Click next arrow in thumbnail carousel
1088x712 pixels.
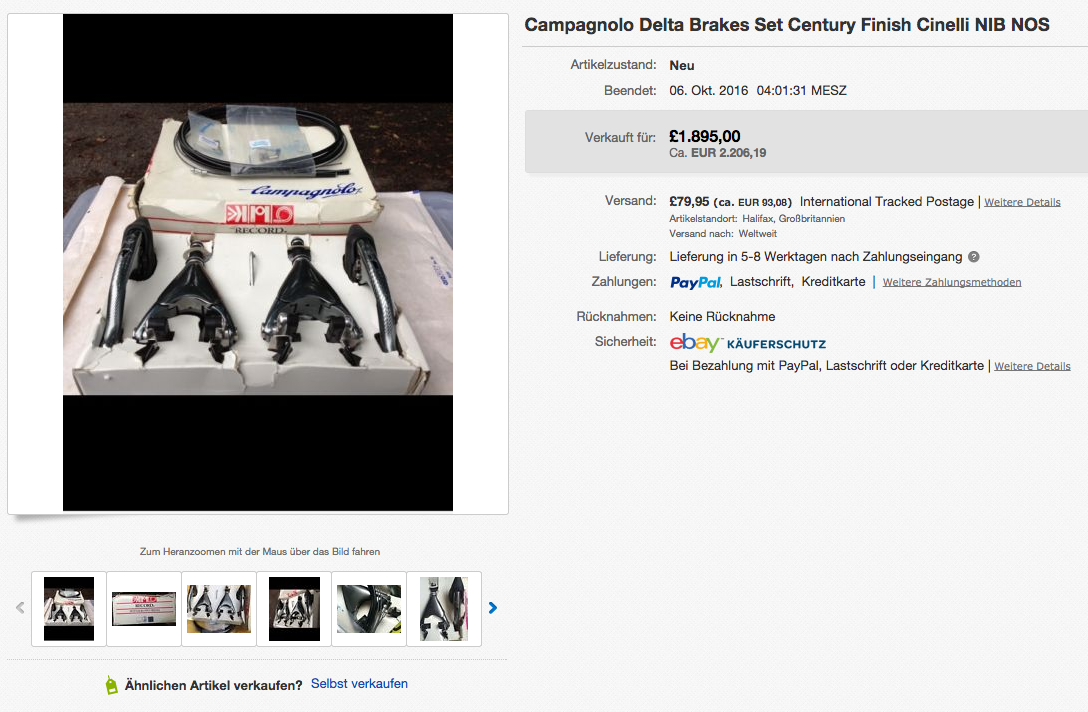(492, 607)
